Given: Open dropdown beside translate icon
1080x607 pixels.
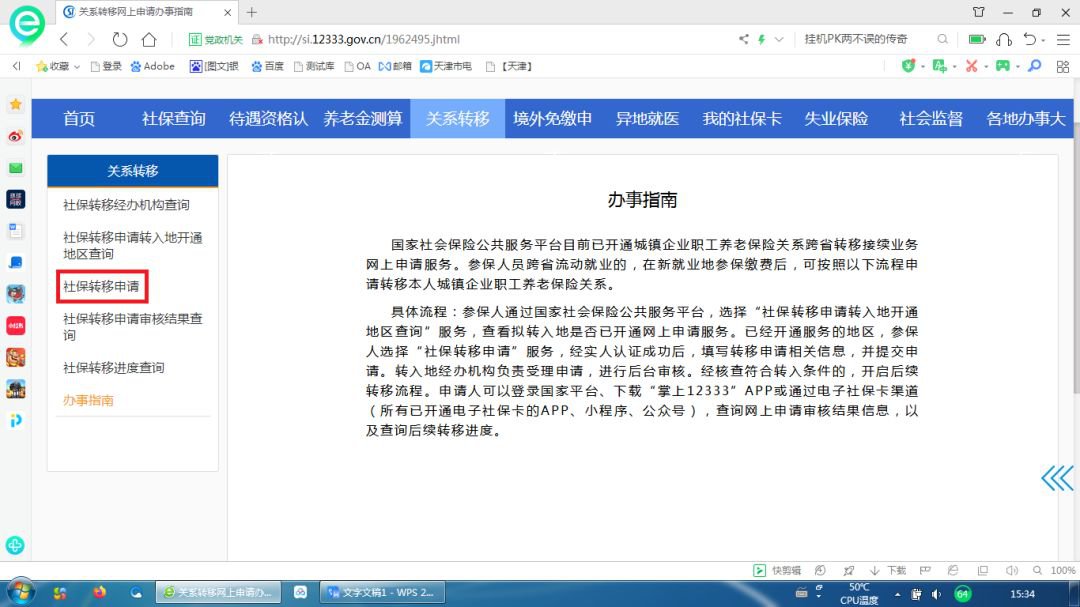Looking at the screenshot, I should point(955,67).
